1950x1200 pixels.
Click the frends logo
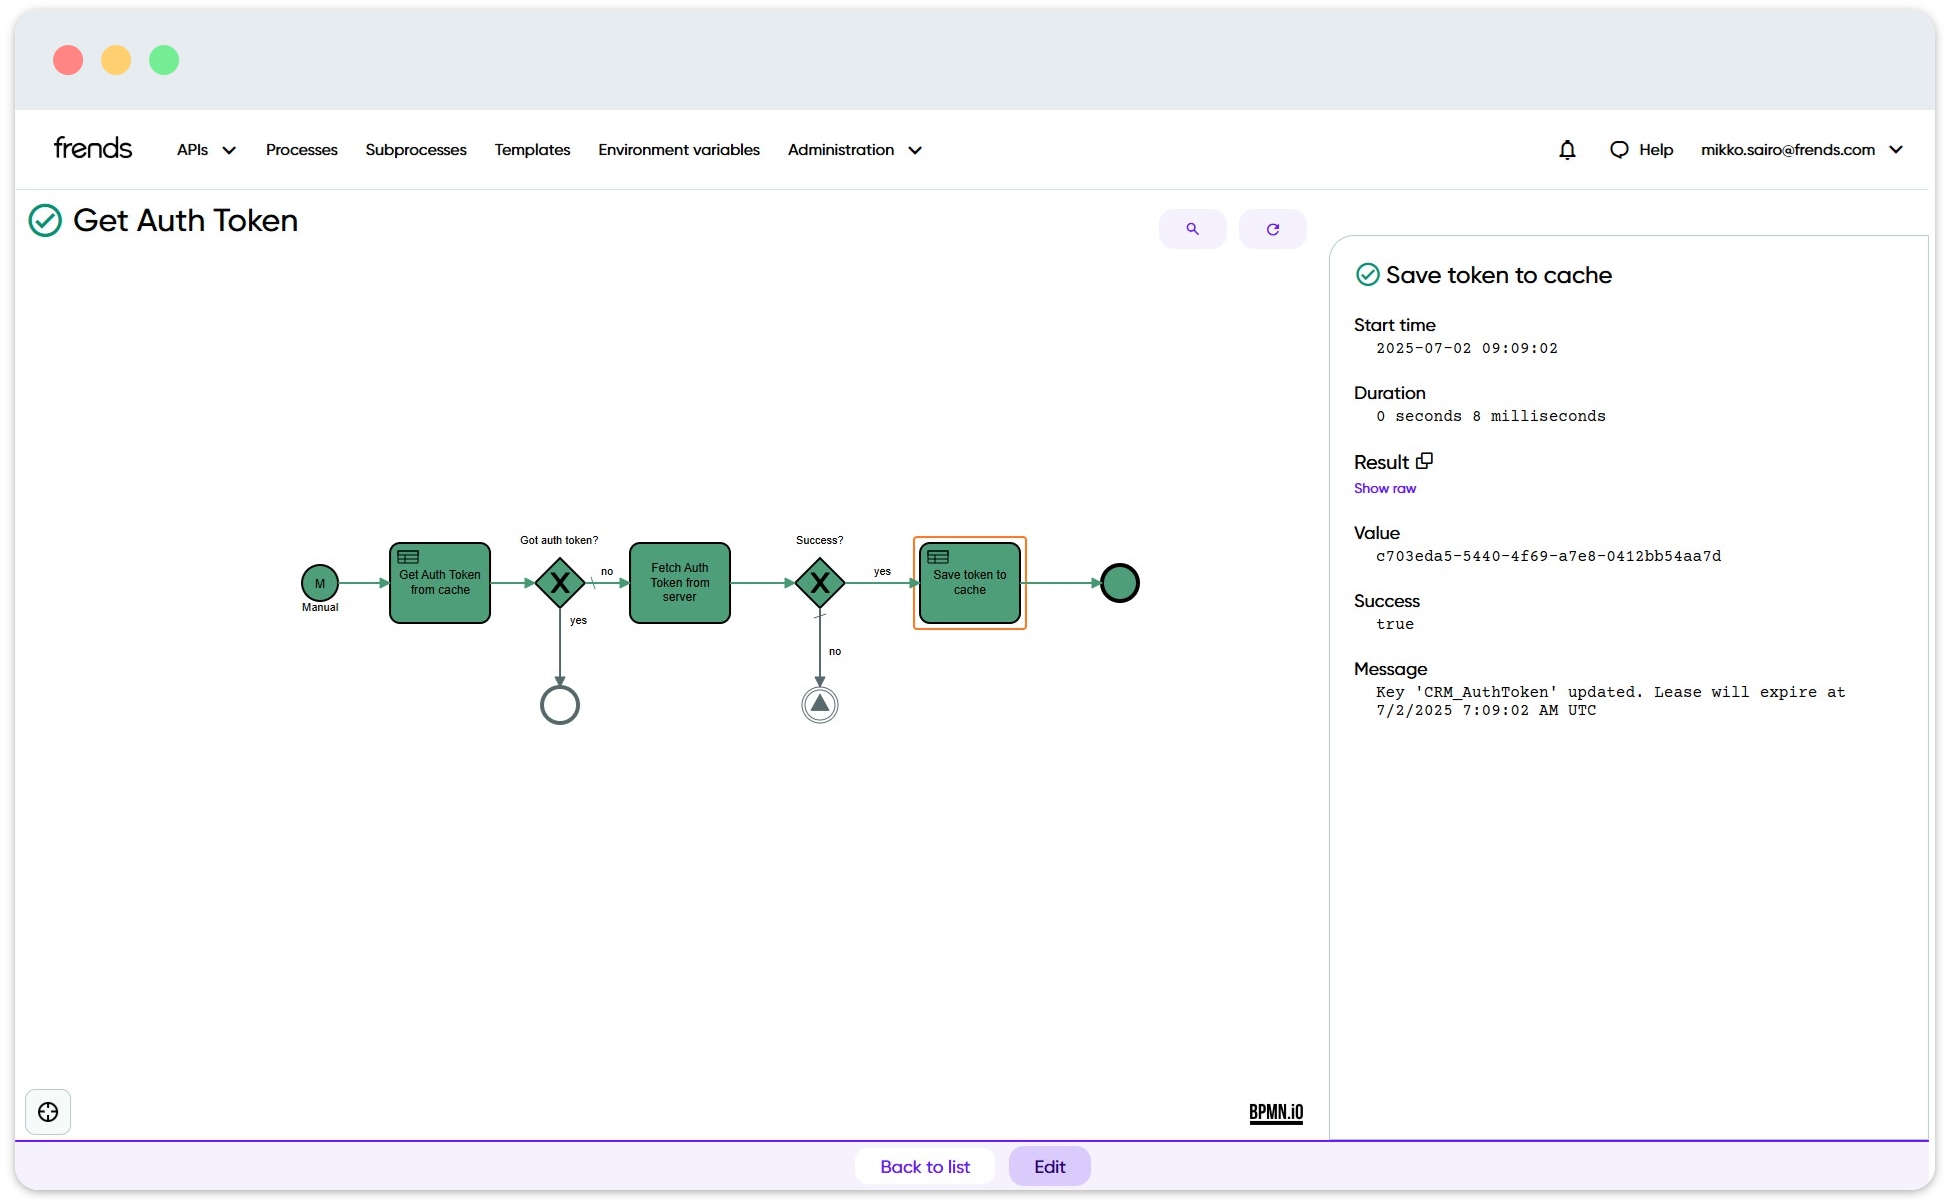pyautogui.click(x=92, y=147)
